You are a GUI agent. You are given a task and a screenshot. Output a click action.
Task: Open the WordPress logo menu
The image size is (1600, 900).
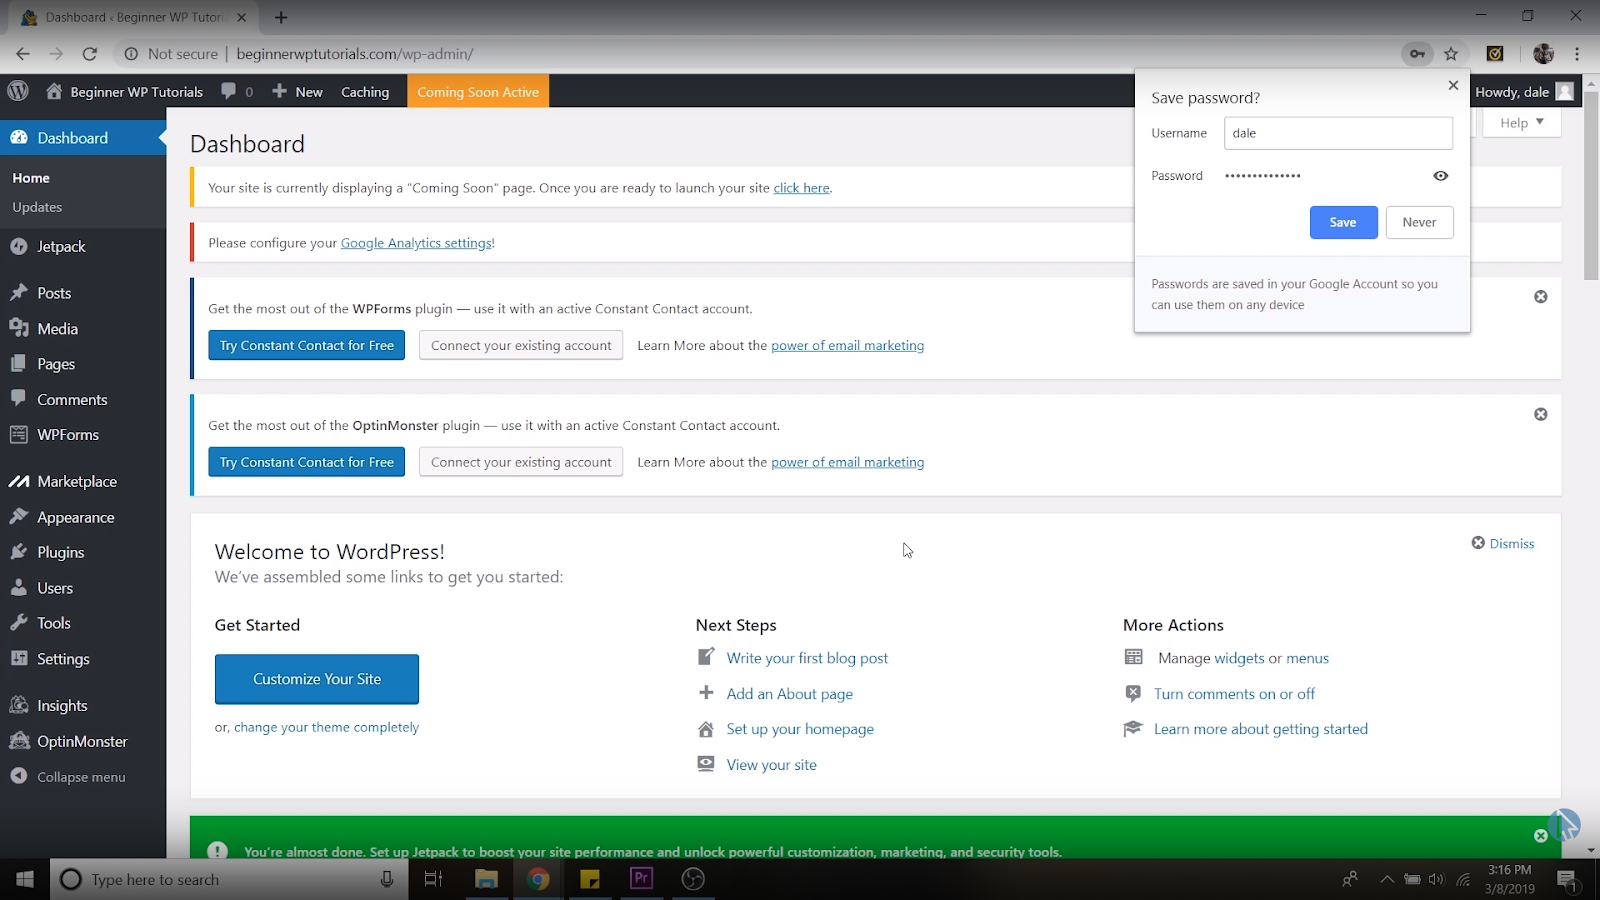point(18,91)
